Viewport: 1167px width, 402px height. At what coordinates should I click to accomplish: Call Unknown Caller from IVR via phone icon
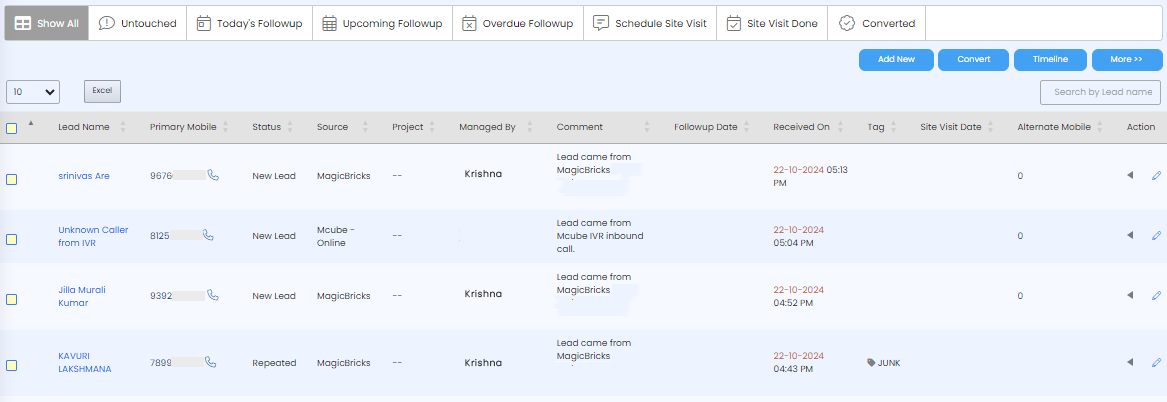(208, 235)
